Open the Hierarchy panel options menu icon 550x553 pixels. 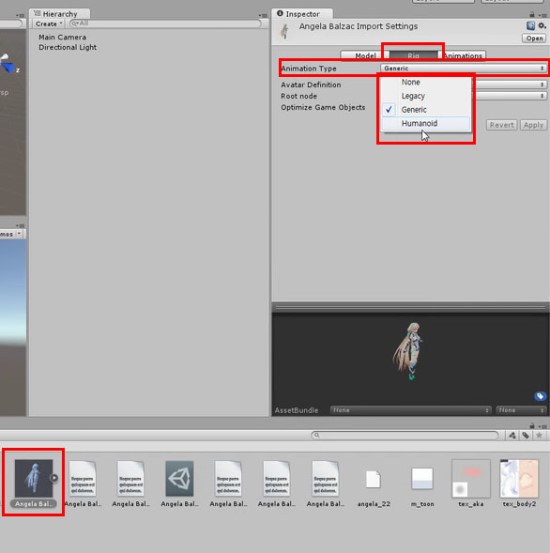pyautogui.click(x=263, y=15)
